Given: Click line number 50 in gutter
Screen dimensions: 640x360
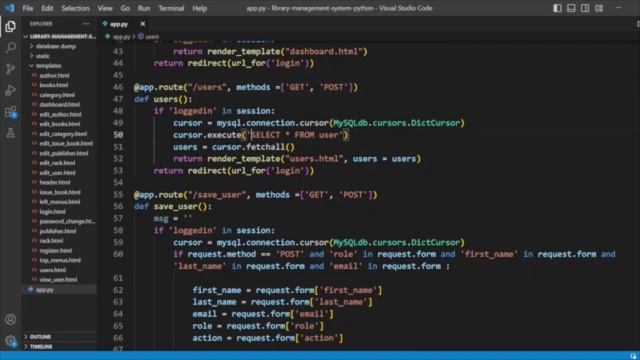Looking at the screenshot, I should tap(118, 135).
